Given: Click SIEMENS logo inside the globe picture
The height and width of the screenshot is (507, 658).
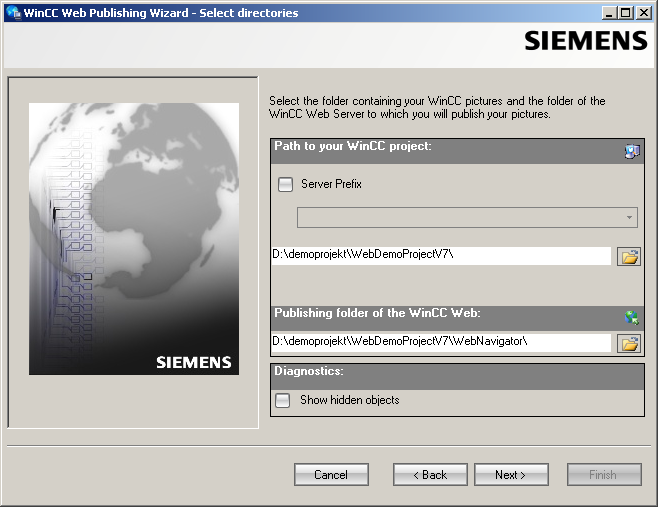Looking at the screenshot, I should tap(193, 362).
